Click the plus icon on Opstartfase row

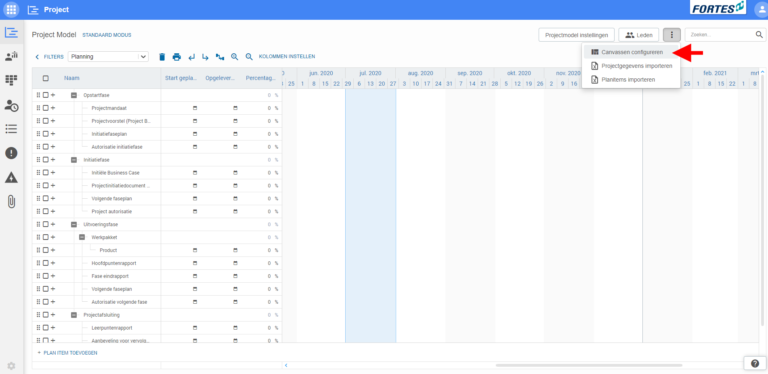(53, 95)
